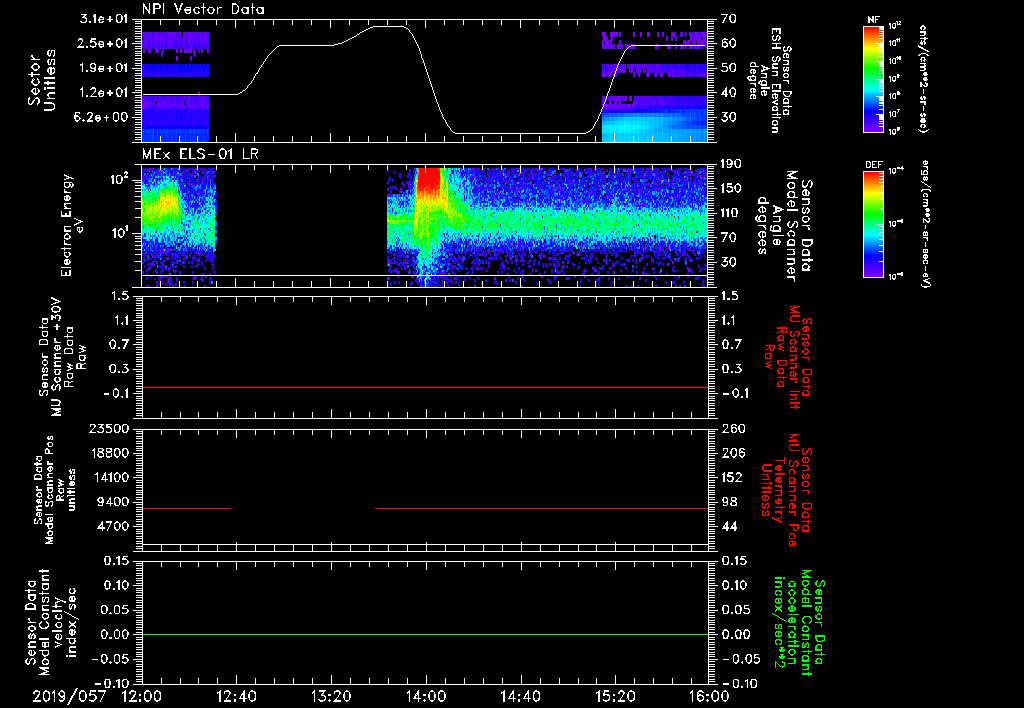
Task: Click the '12:40' time axis label
Action: 236,696
